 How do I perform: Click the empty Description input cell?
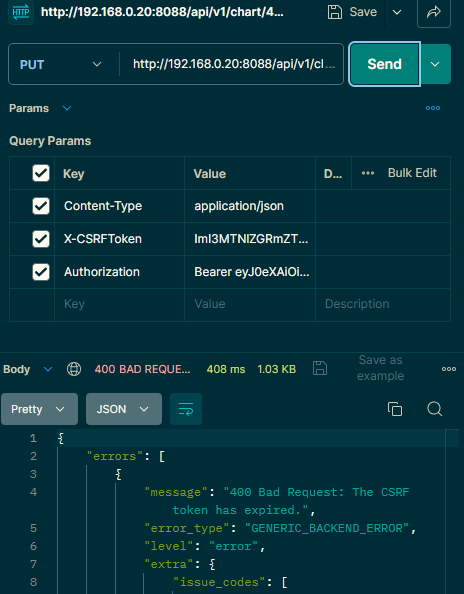tap(383, 304)
